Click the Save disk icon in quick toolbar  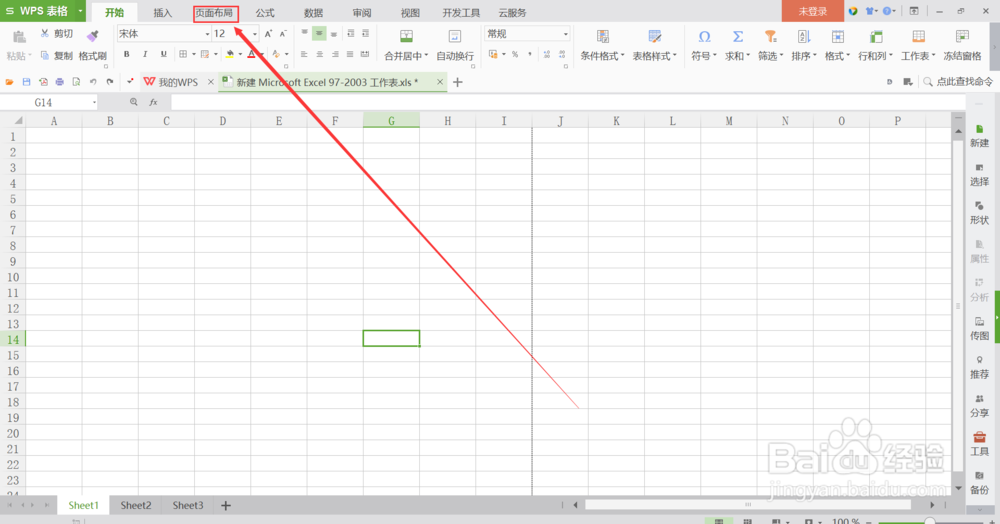click(x=26, y=82)
